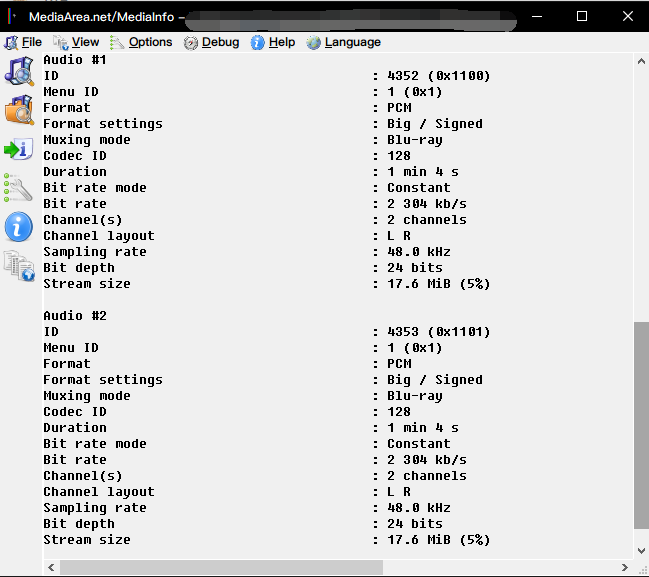Open Preferences via the wrench sidebar icon
Image resolution: width=649 pixels, height=577 pixels.
[19, 187]
